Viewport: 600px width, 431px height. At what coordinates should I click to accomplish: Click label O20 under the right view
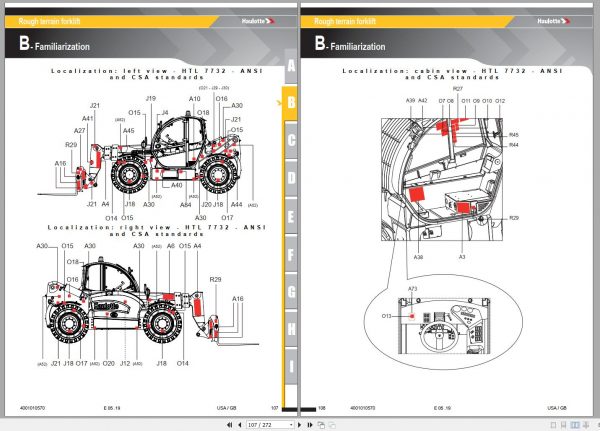click(109, 363)
